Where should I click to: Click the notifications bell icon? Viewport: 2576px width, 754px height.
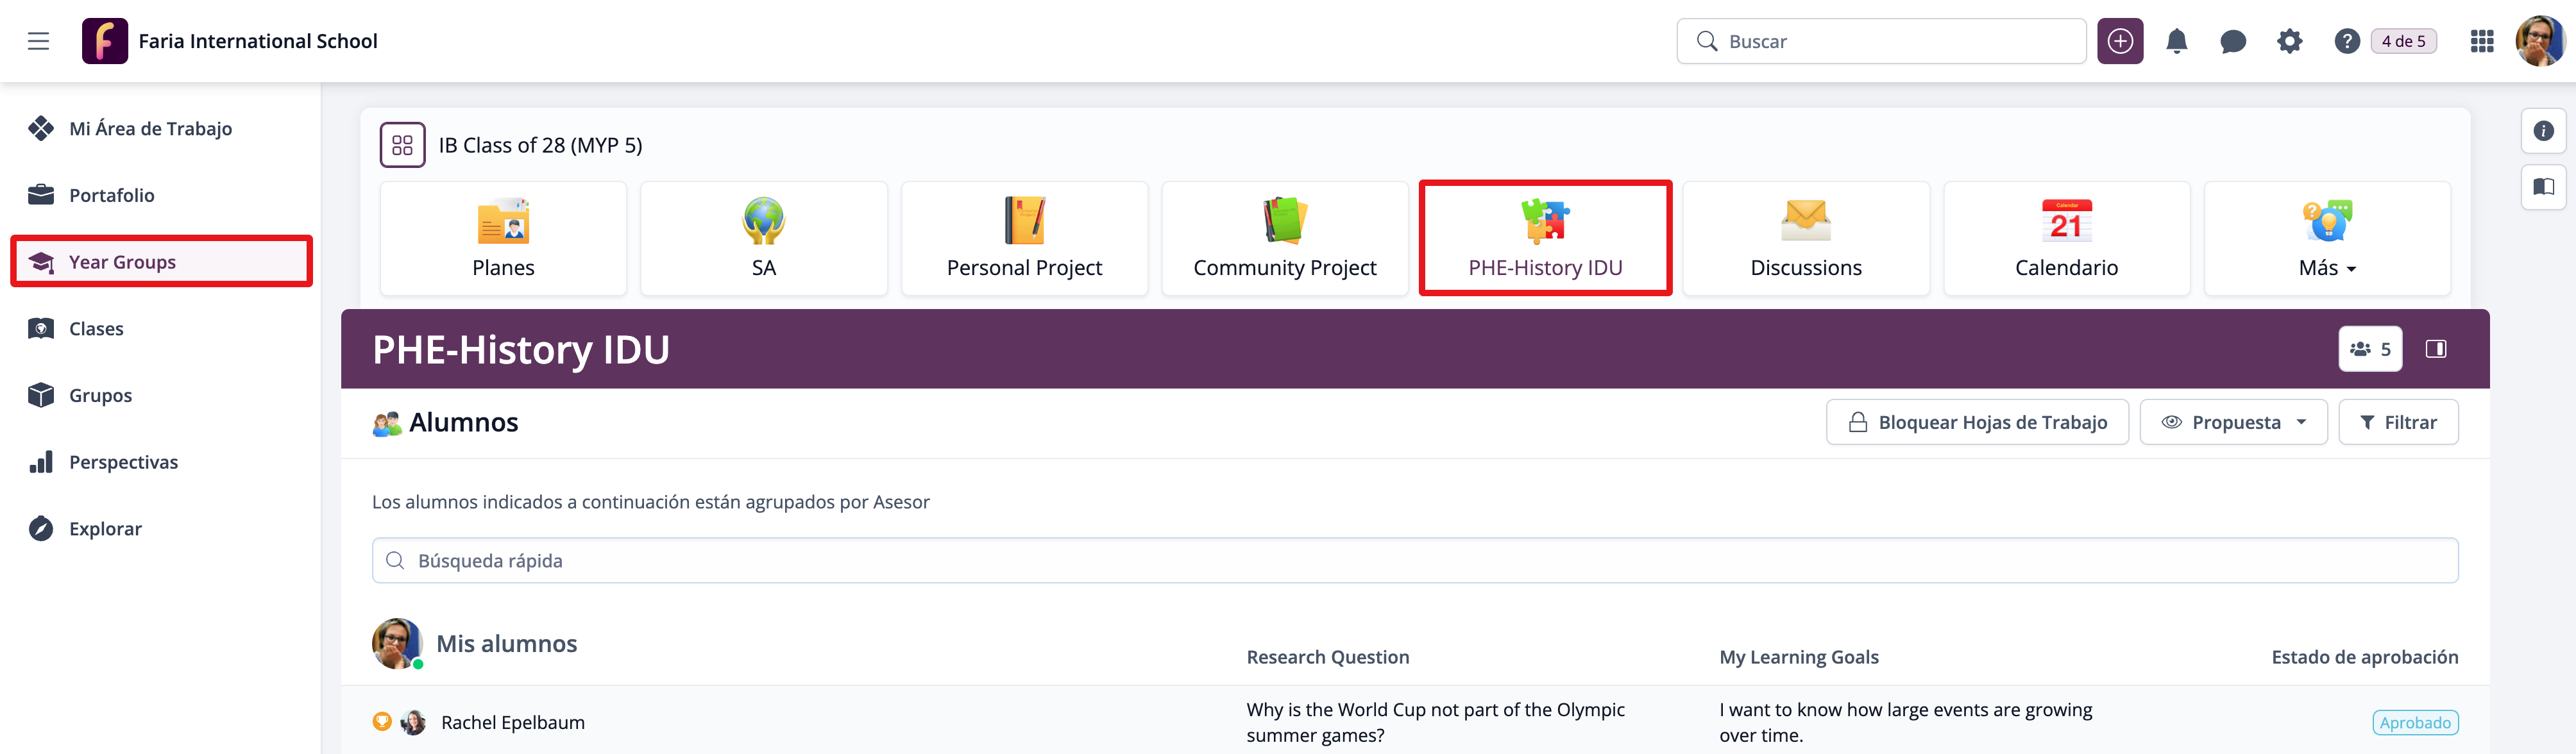coord(2176,41)
